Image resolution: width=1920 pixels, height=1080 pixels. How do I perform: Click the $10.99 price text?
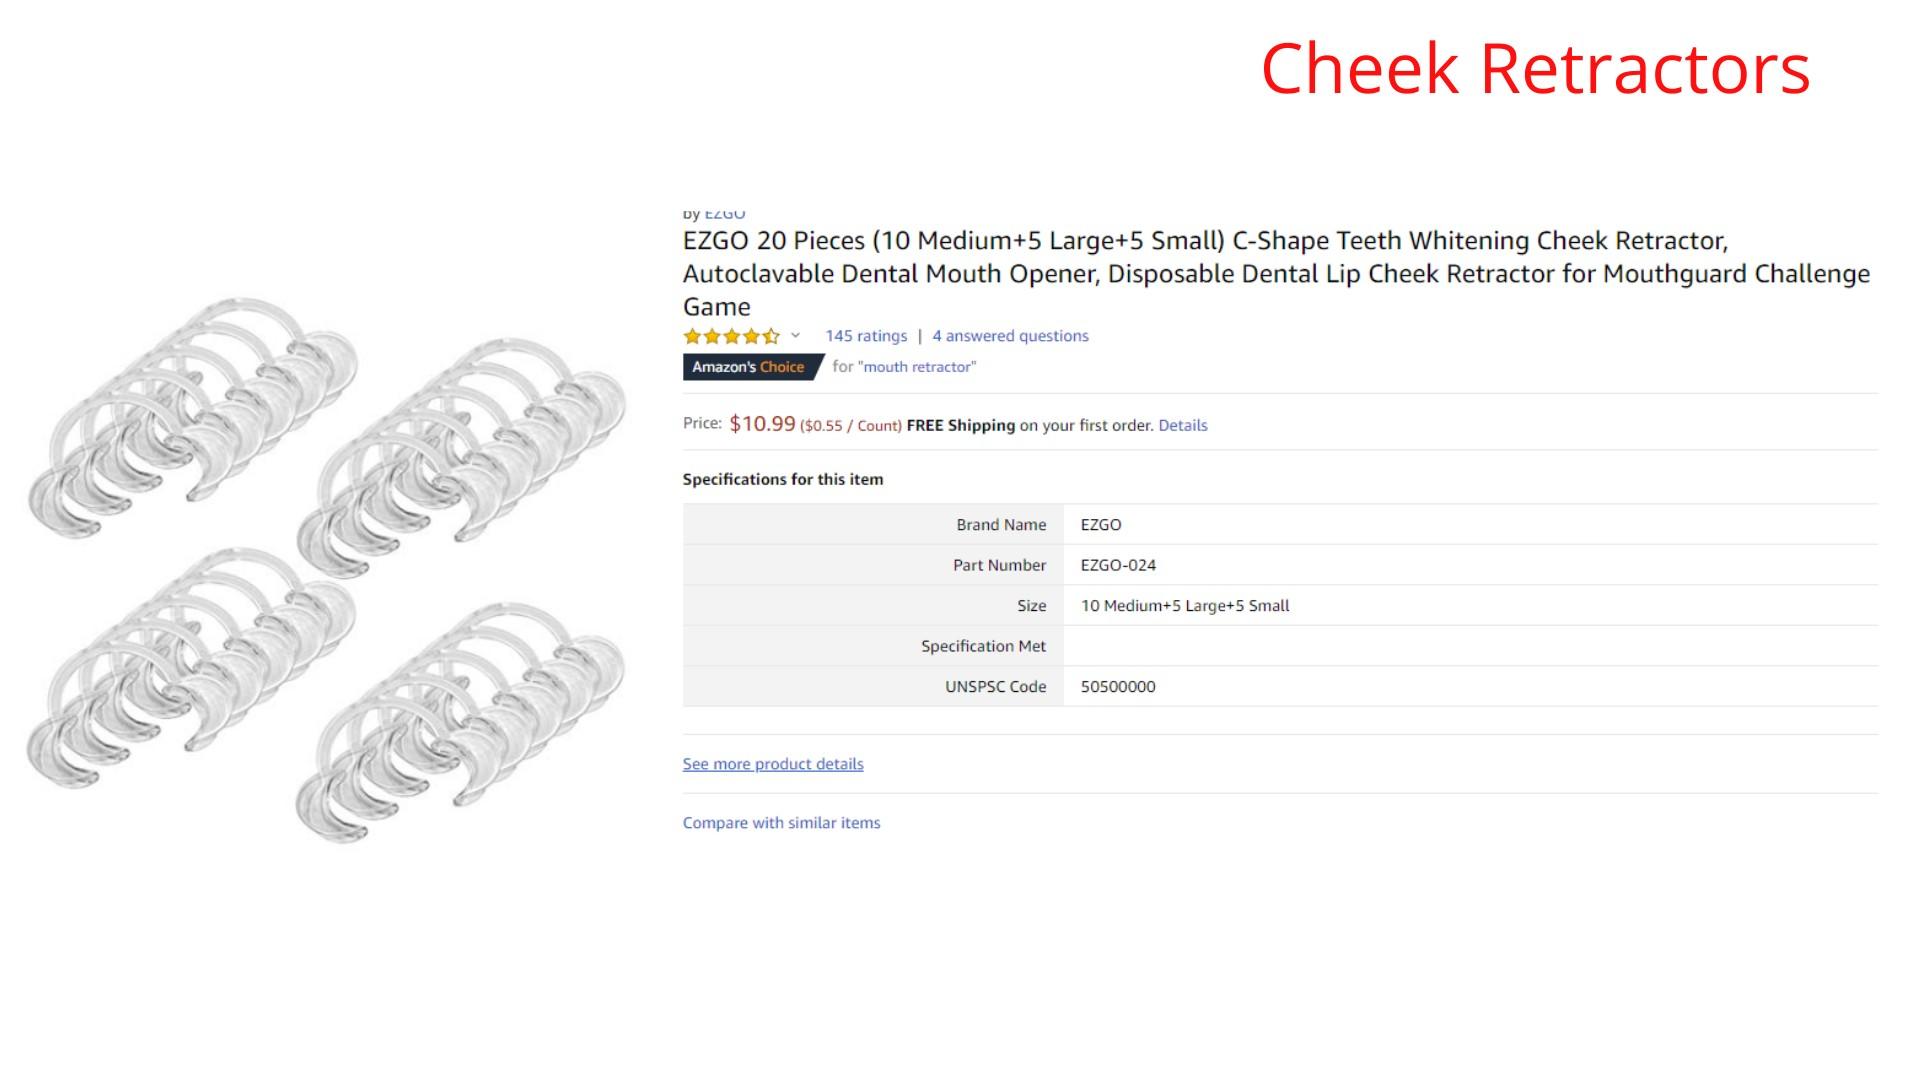pos(762,423)
